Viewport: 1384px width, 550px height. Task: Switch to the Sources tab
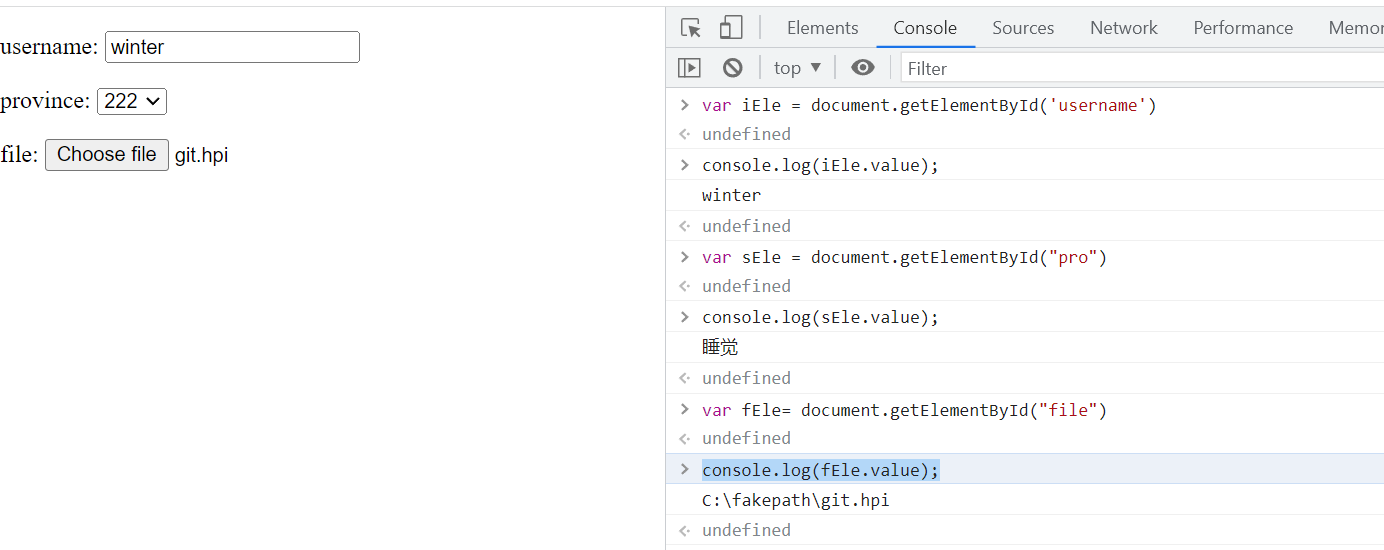coord(1023,28)
